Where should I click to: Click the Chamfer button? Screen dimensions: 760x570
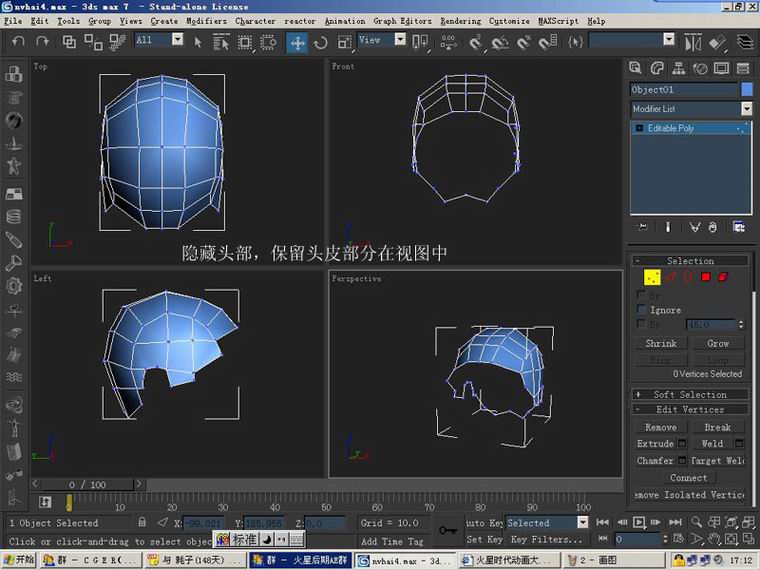tap(655, 460)
